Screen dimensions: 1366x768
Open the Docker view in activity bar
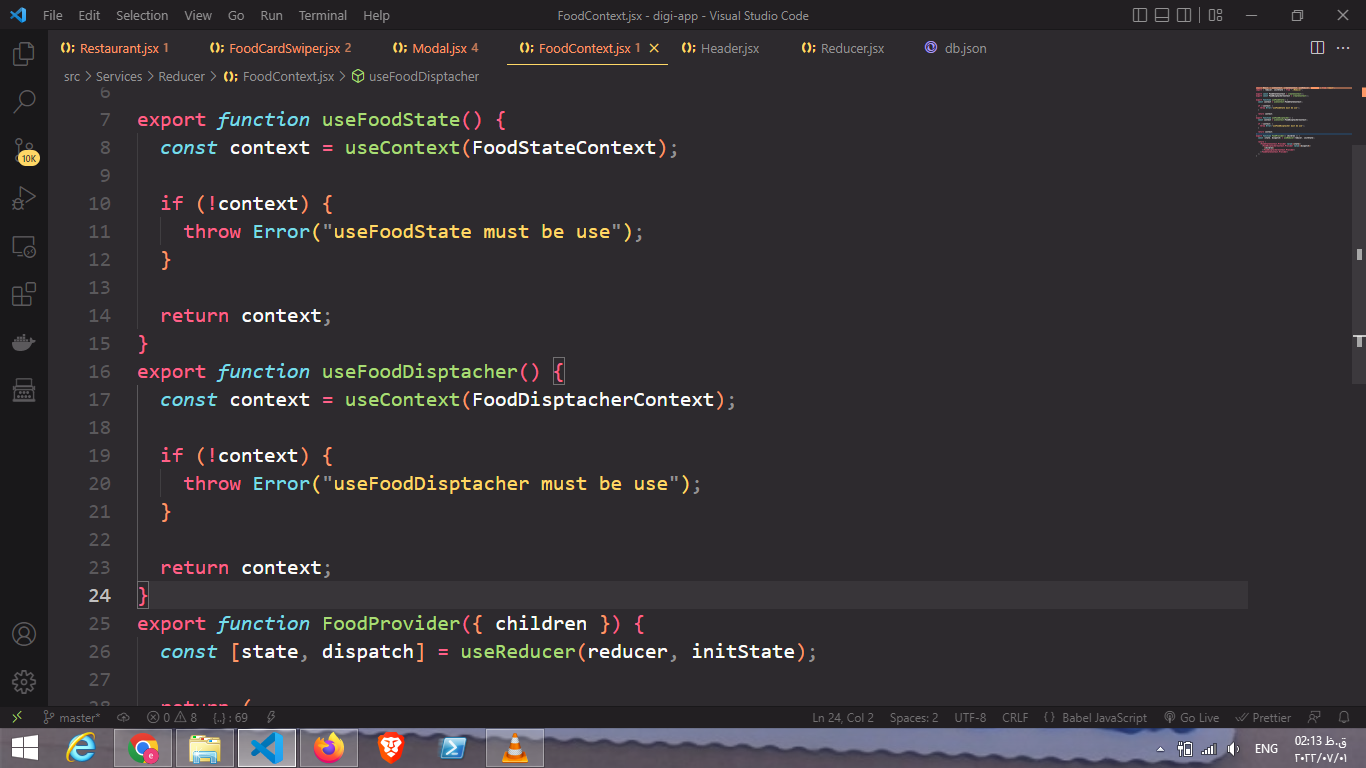click(24, 342)
